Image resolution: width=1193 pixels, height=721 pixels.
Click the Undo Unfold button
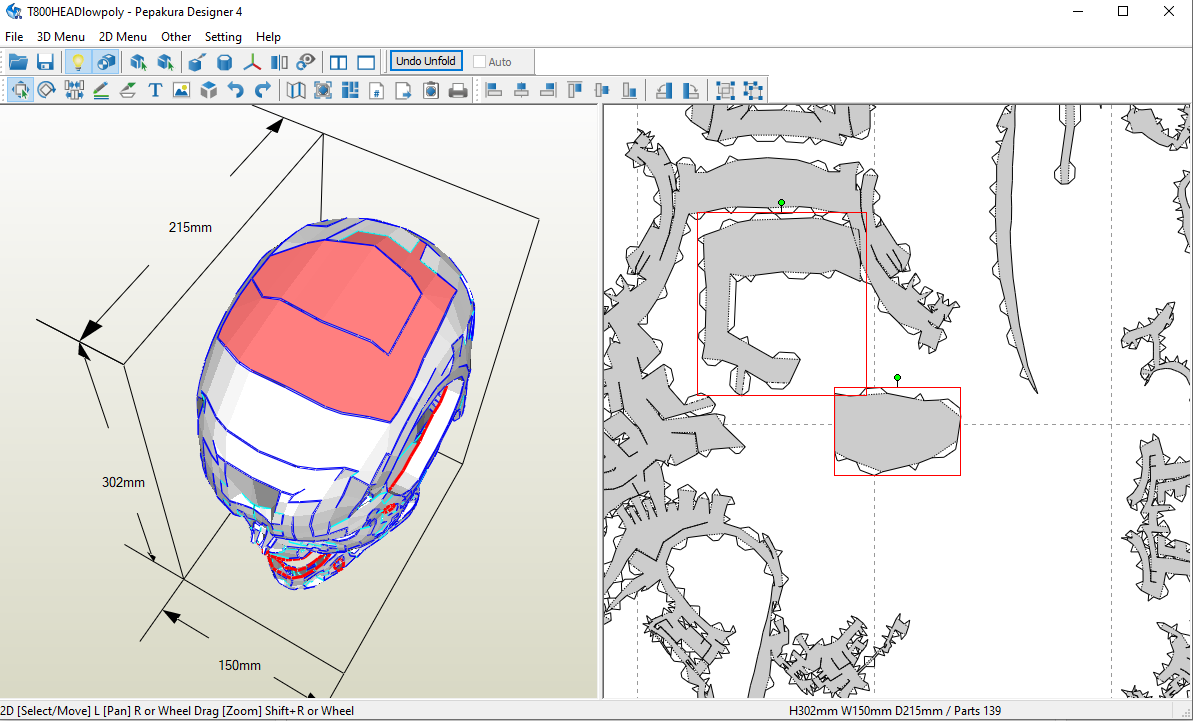426,61
